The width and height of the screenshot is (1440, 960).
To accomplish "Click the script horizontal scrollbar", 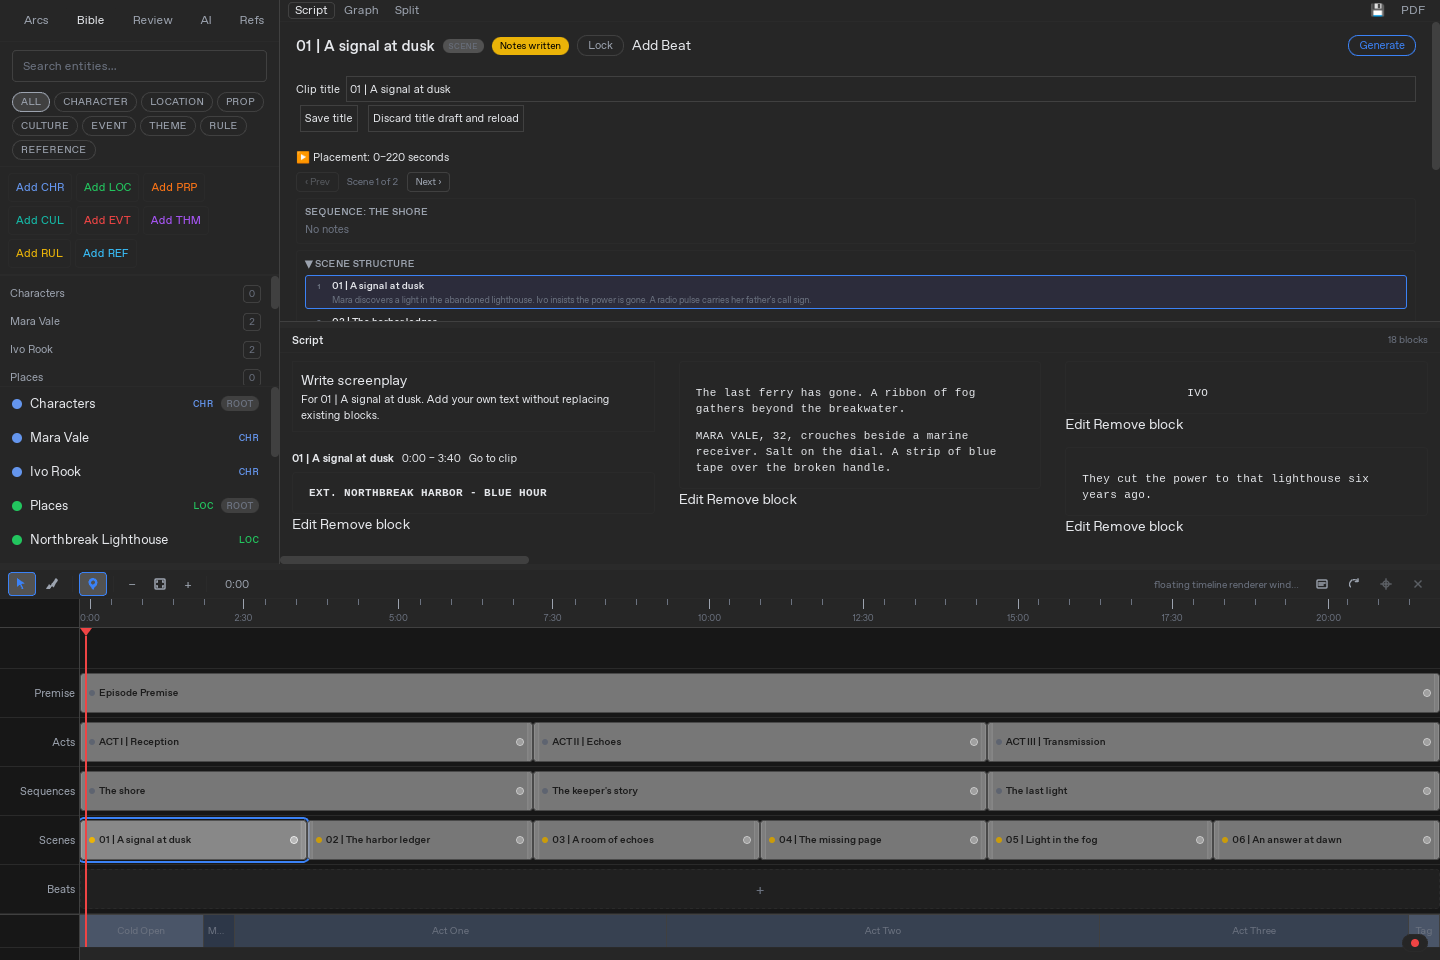I will (404, 560).
